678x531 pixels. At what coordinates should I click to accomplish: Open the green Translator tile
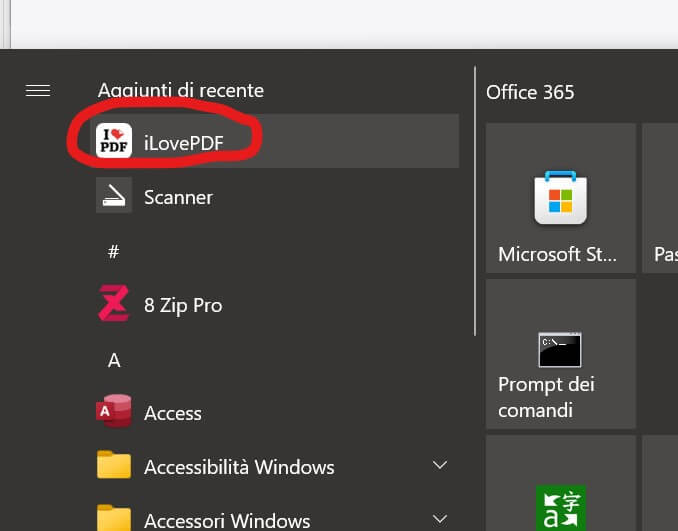coord(560,506)
